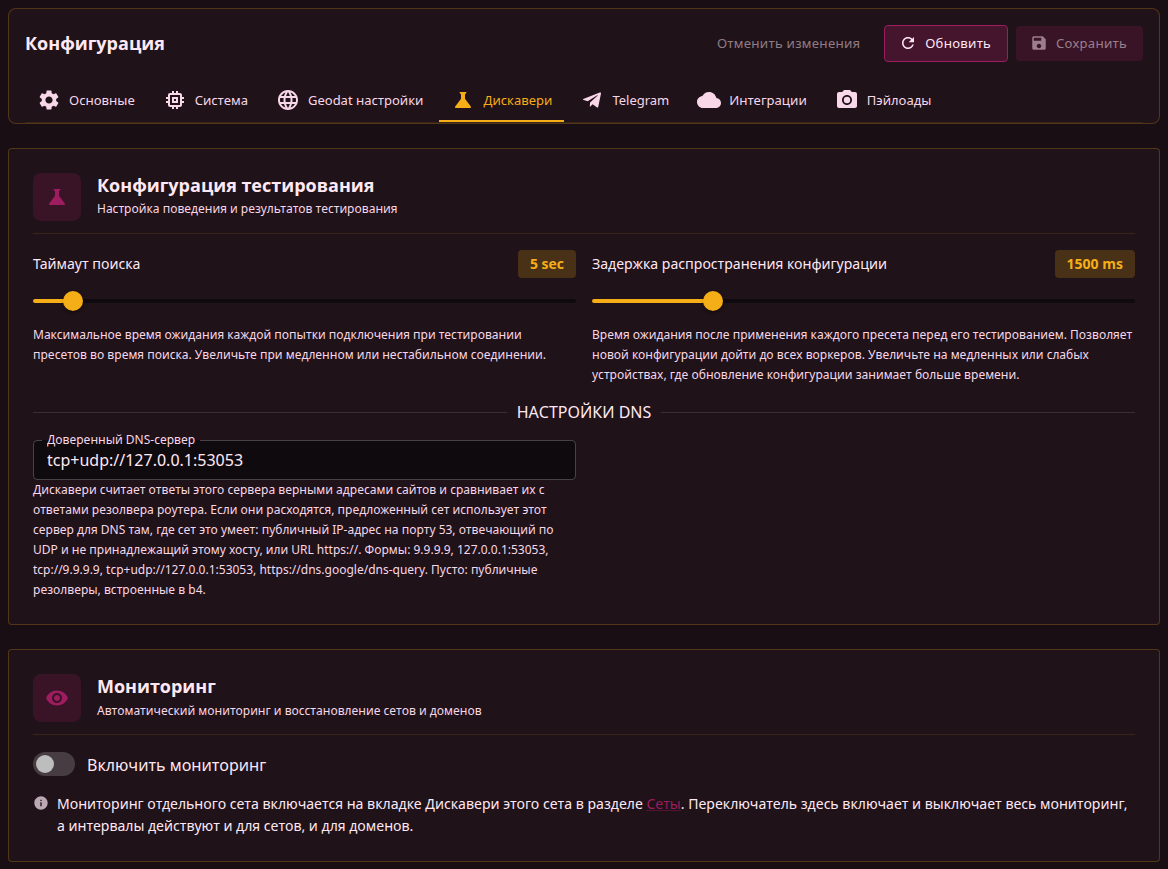Select the Дискавери tab label
Image resolution: width=1168 pixels, height=869 pixels.
point(518,101)
